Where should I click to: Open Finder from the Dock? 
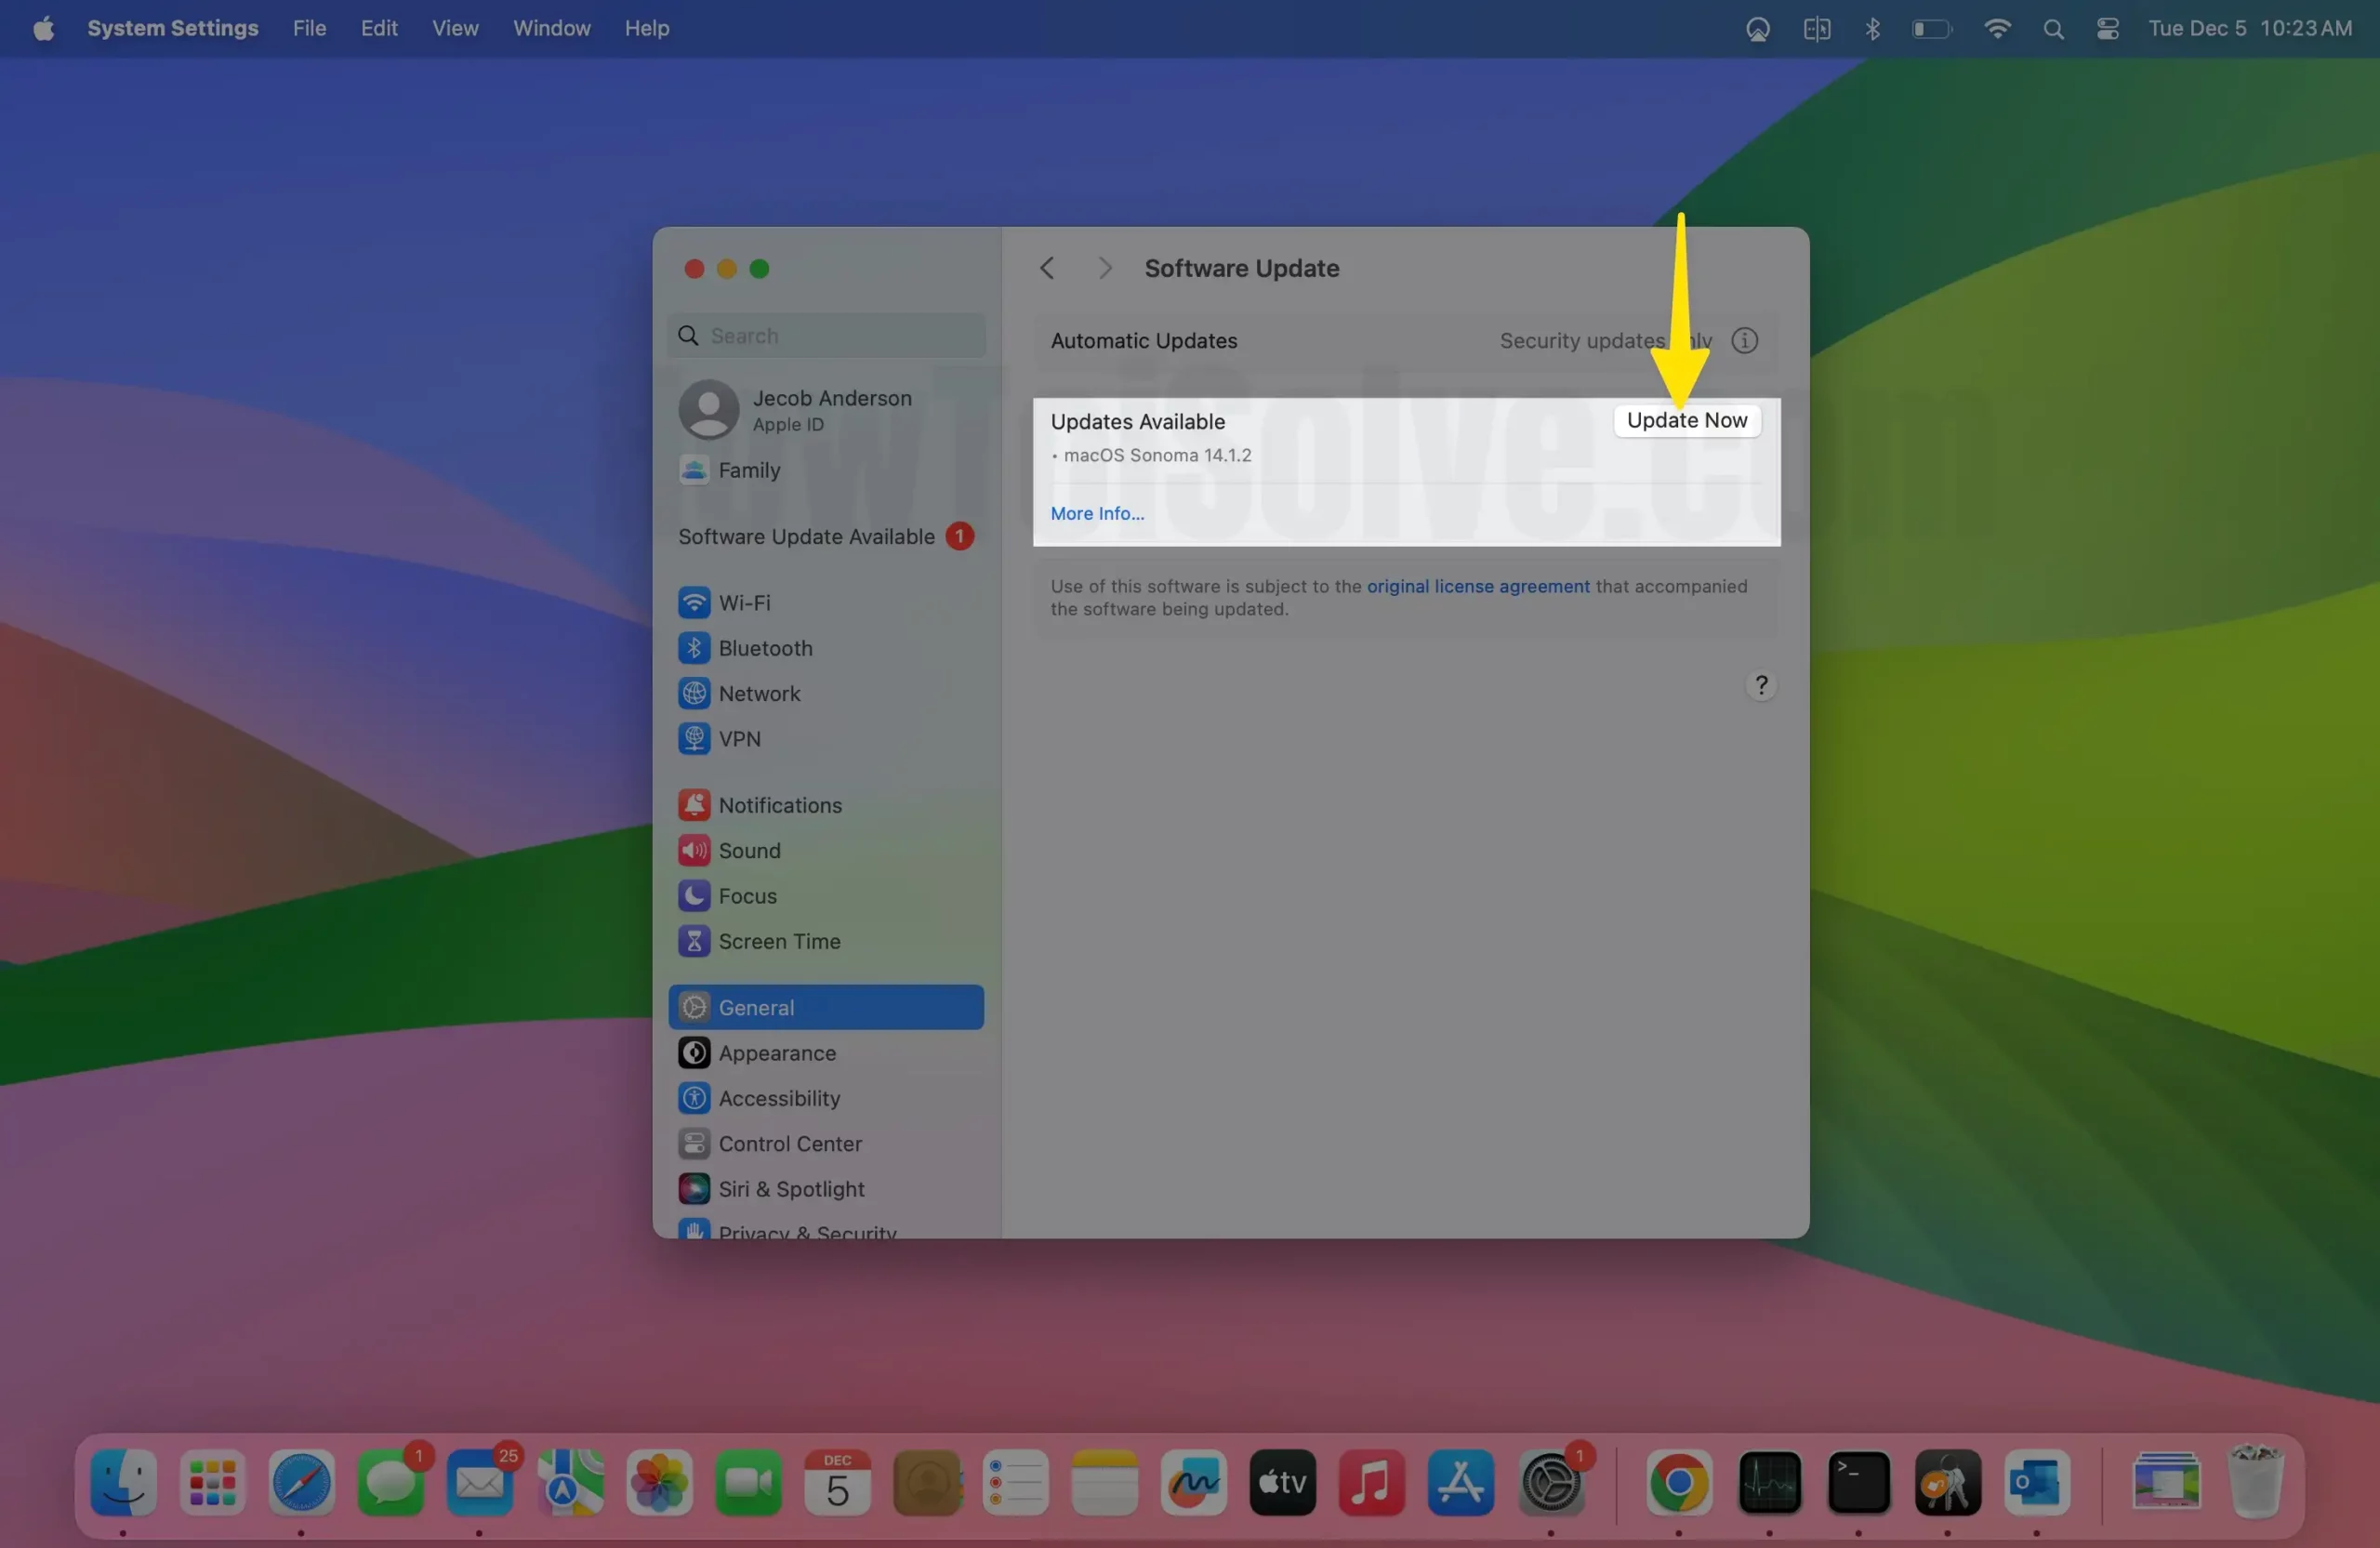[123, 1483]
